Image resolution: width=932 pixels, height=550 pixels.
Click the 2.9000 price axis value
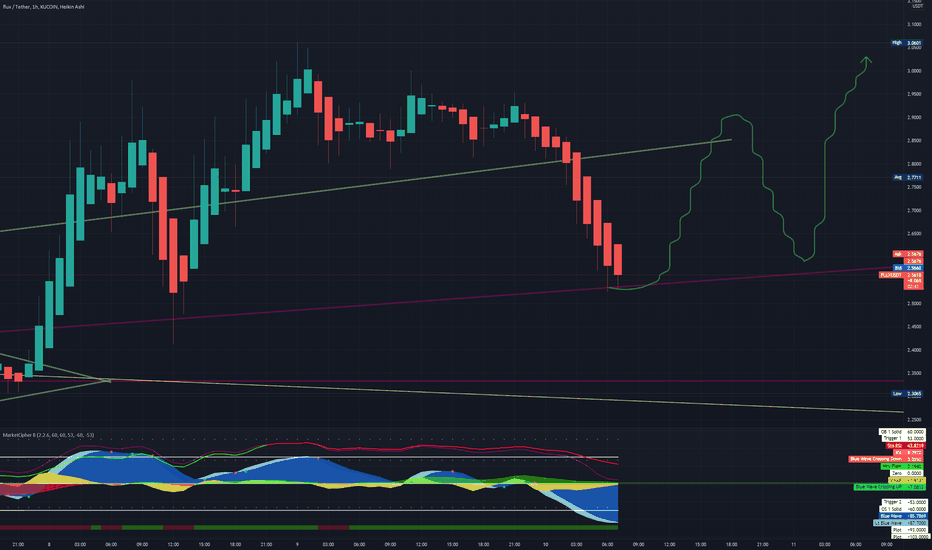914,117
